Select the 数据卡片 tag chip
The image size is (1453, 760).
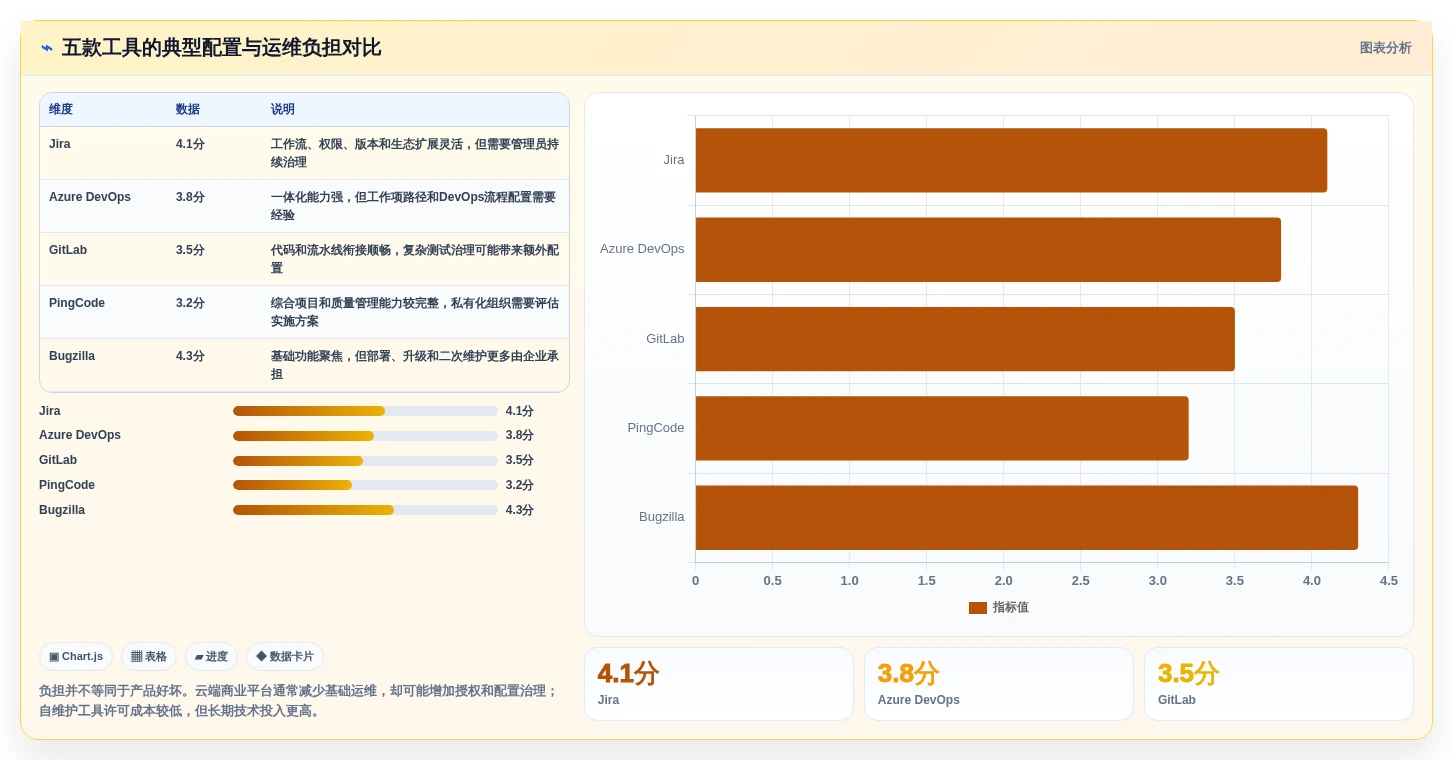(285, 657)
